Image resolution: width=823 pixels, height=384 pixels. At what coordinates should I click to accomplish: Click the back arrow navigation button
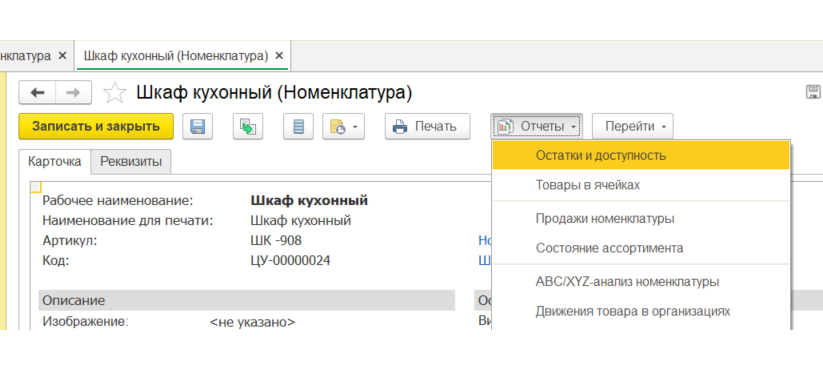(x=37, y=93)
